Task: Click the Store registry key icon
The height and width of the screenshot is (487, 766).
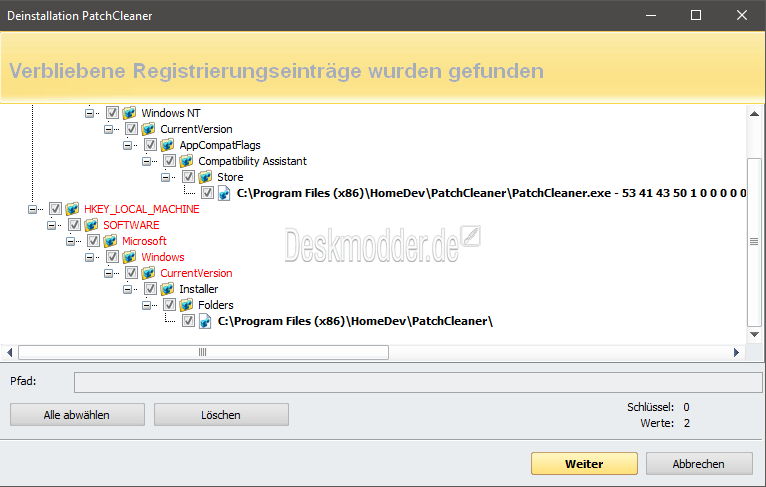Action: pos(205,177)
